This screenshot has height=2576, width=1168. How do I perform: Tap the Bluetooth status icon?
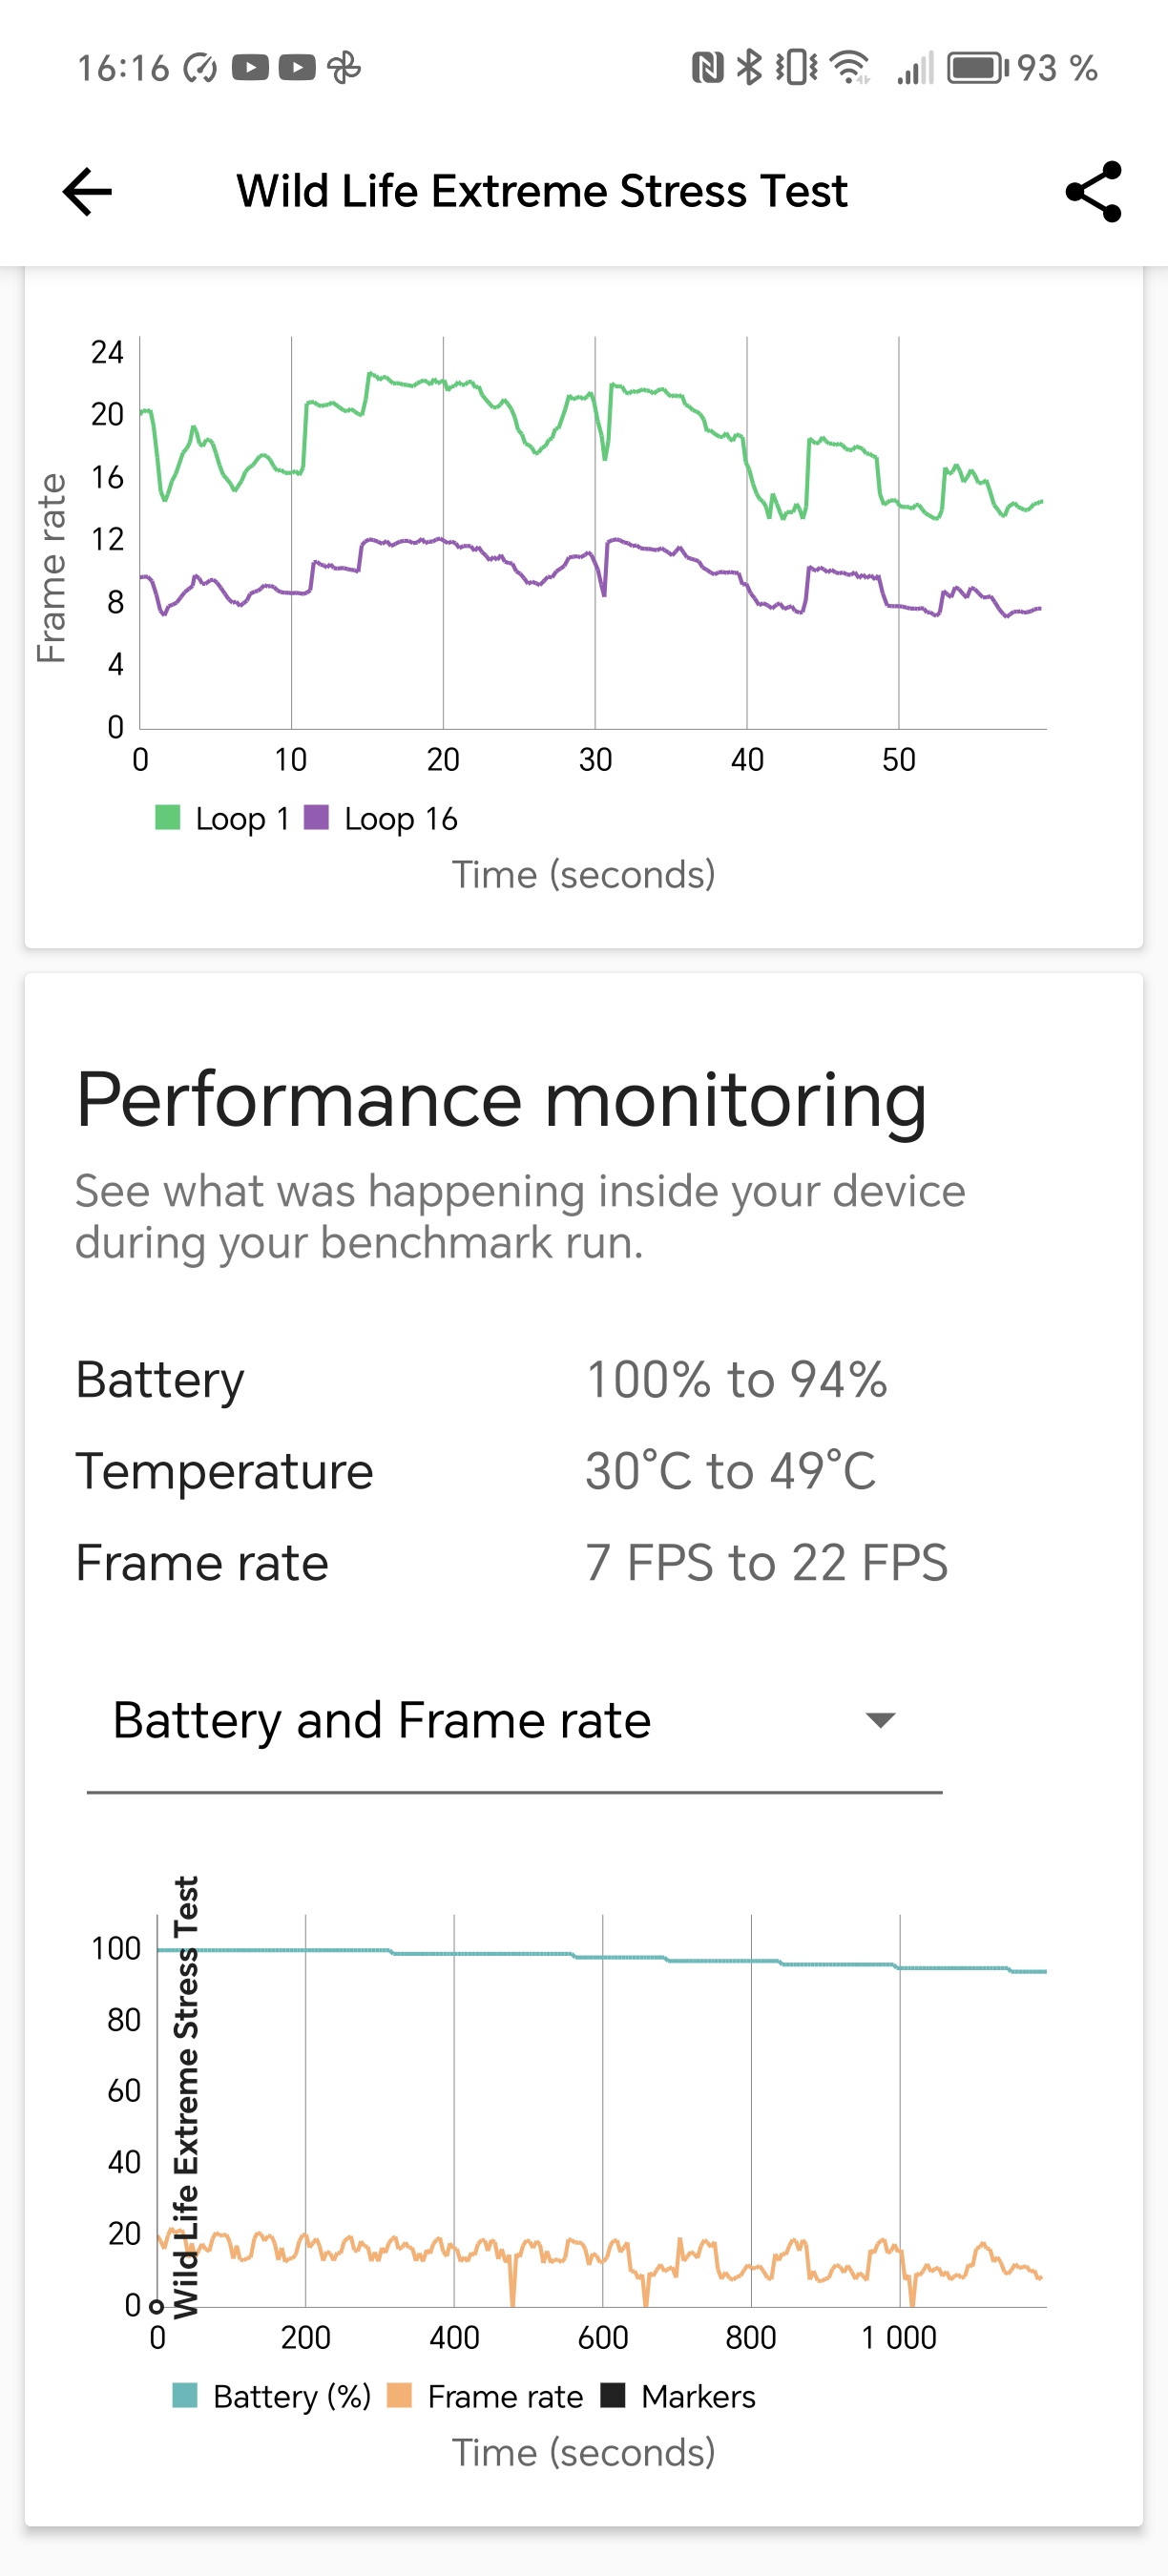click(748, 68)
